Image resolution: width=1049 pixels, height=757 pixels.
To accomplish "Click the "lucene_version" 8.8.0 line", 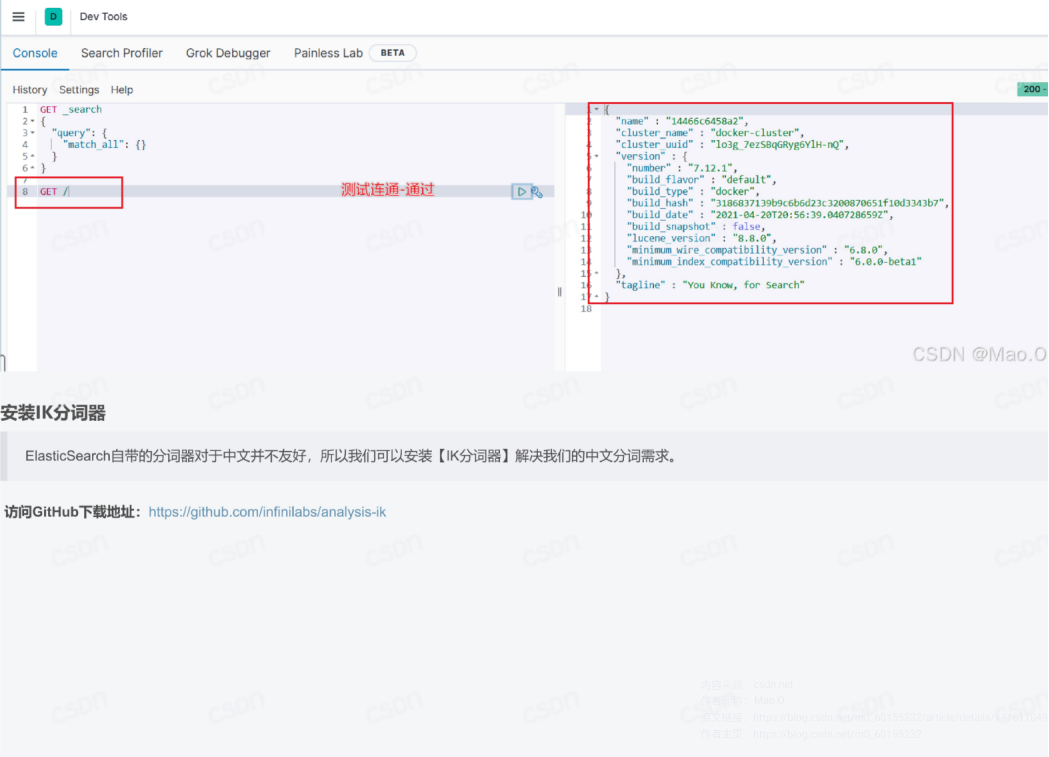I will 702,238.
